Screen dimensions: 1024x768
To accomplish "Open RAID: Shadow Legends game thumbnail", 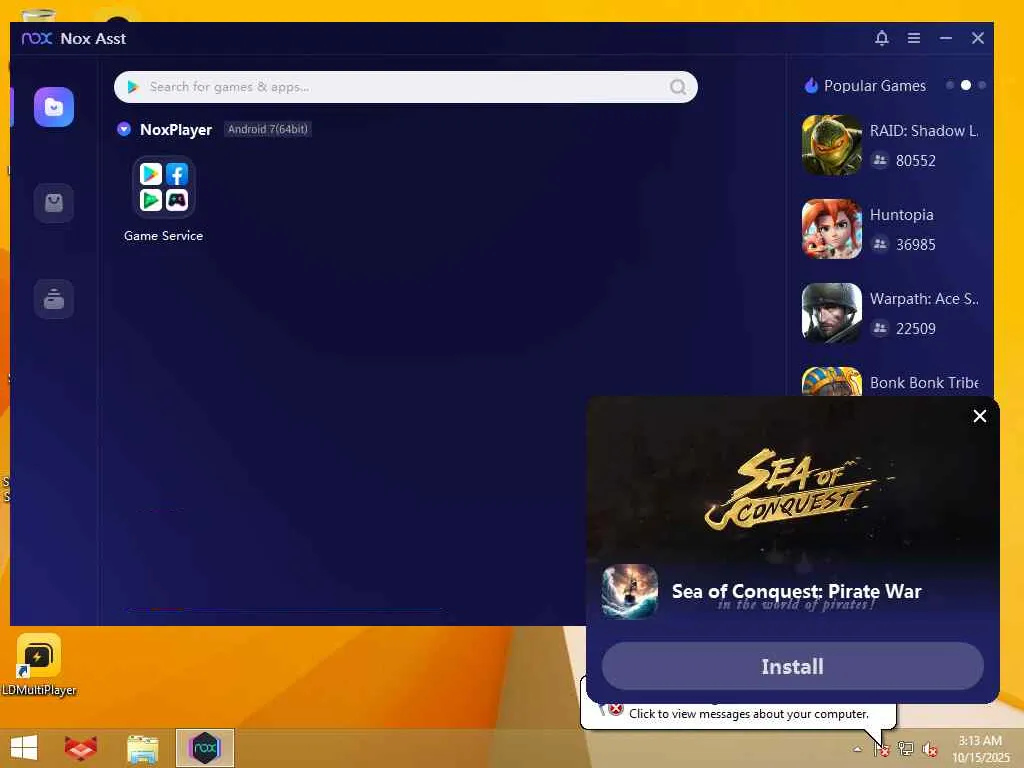I will click(831, 145).
